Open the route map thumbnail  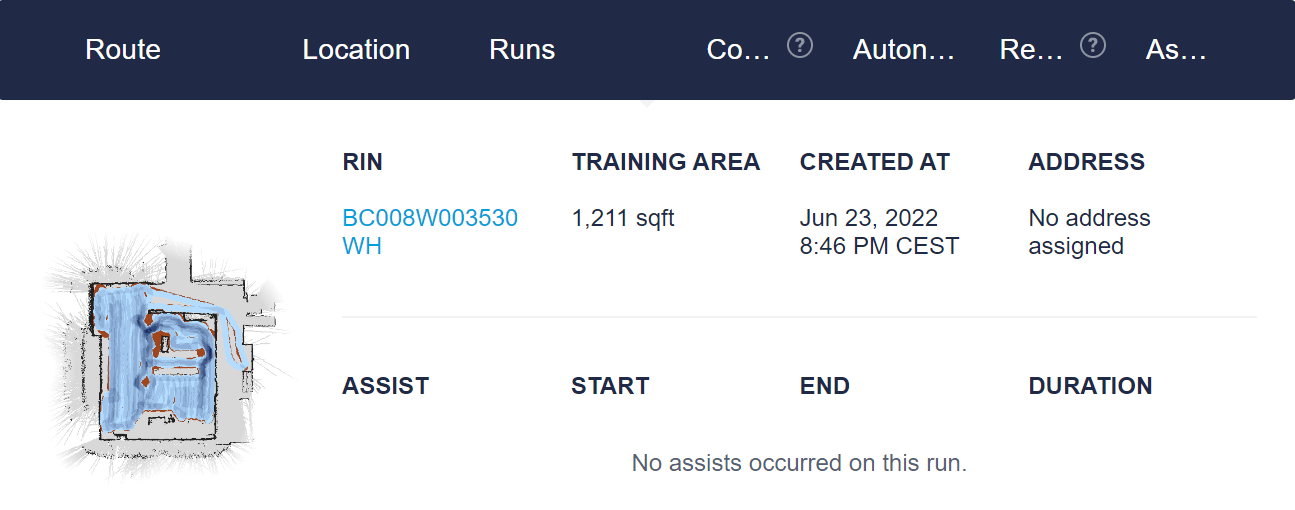tap(164, 356)
